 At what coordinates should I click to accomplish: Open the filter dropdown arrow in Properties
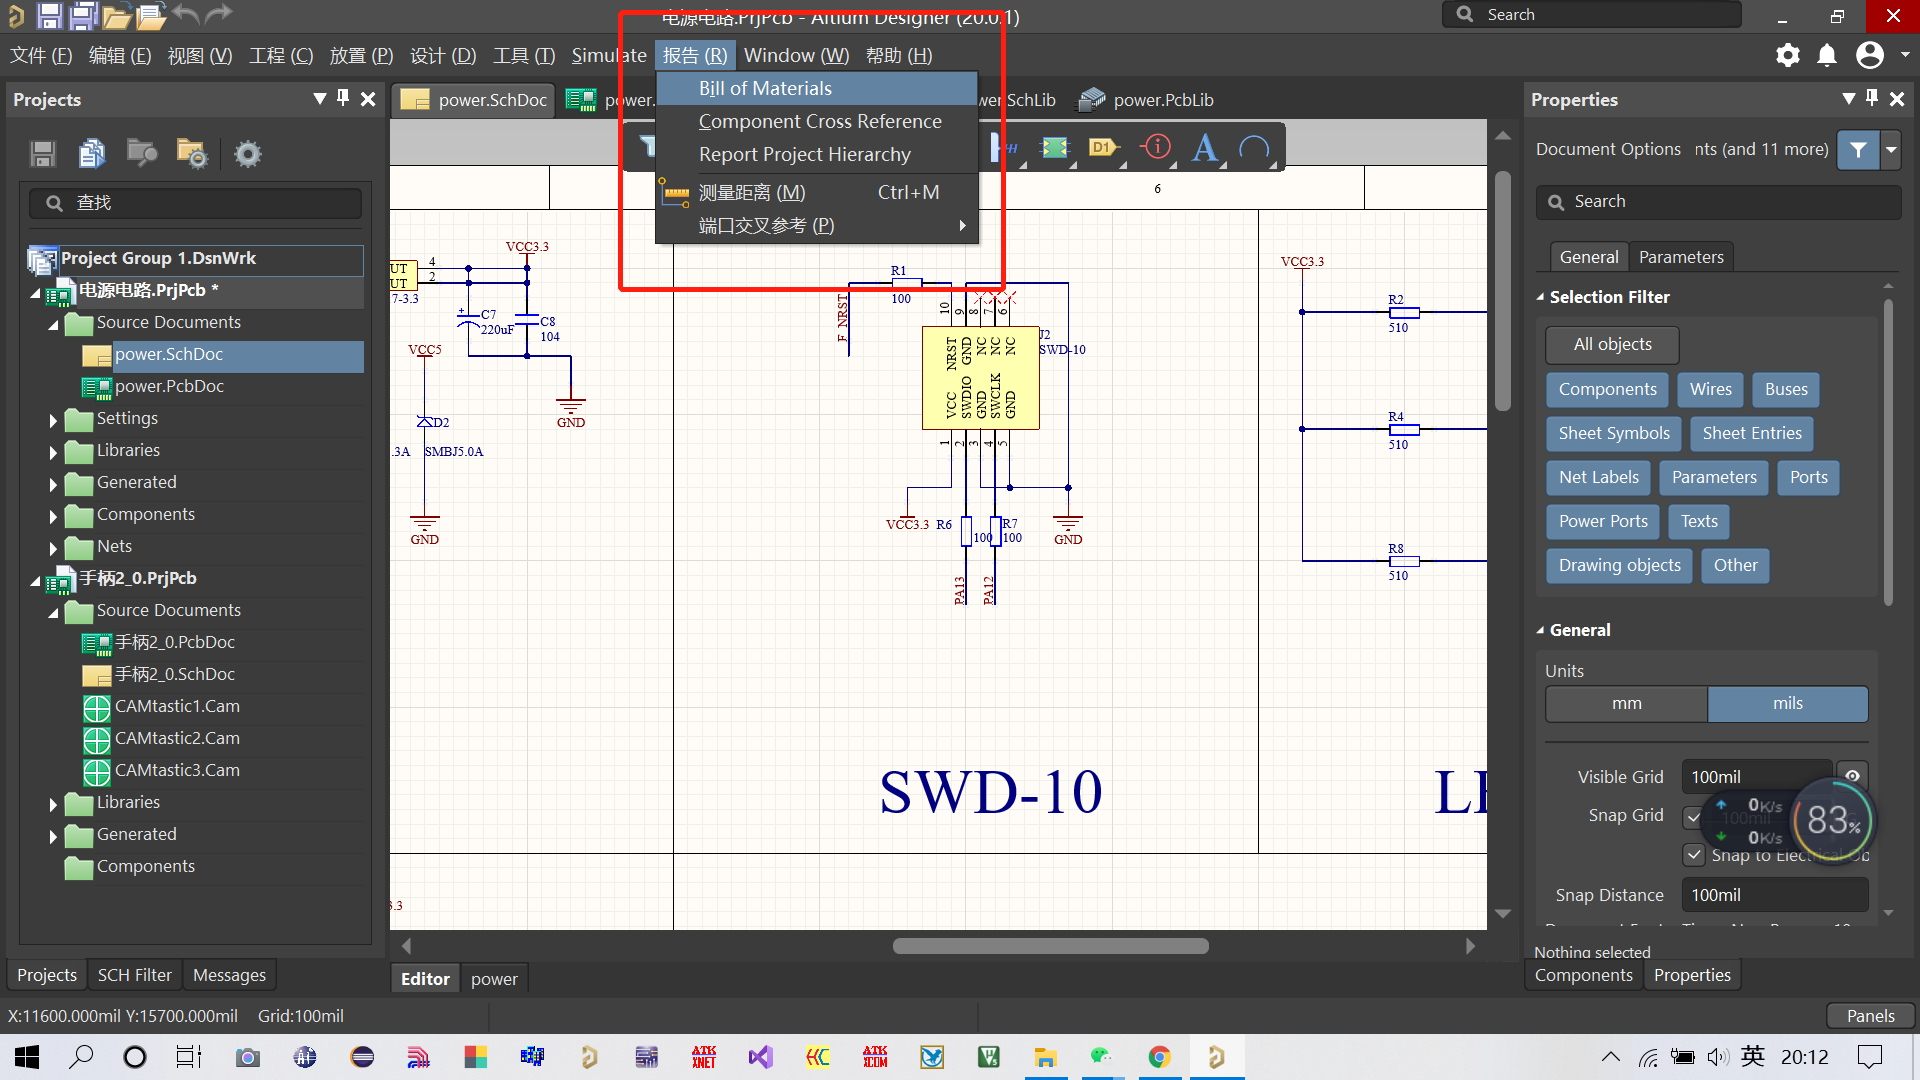click(1891, 149)
